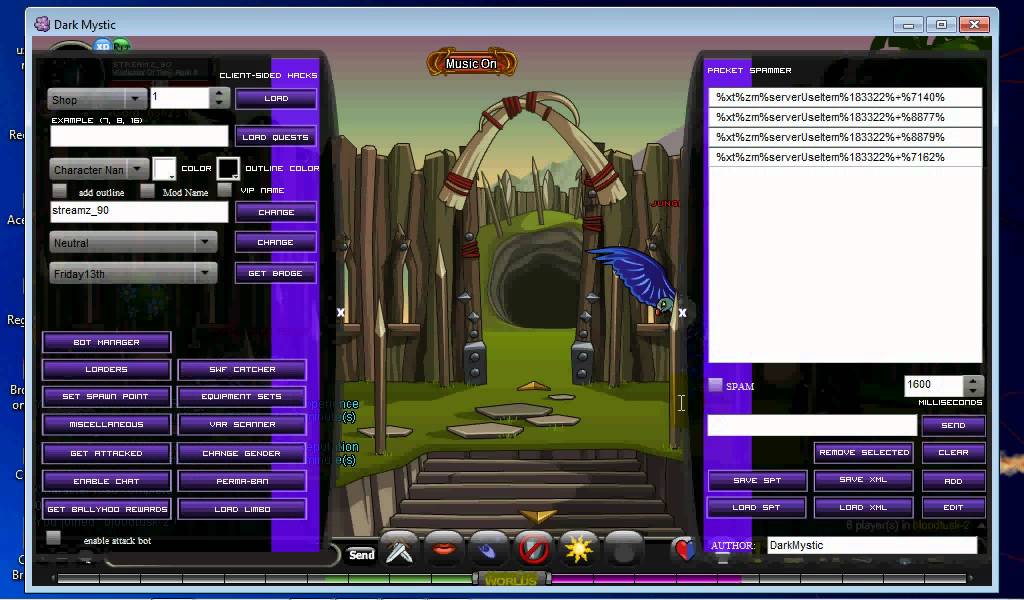The width and height of the screenshot is (1024, 600).
Task: Click the Get Attacked button
Action: point(106,453)
